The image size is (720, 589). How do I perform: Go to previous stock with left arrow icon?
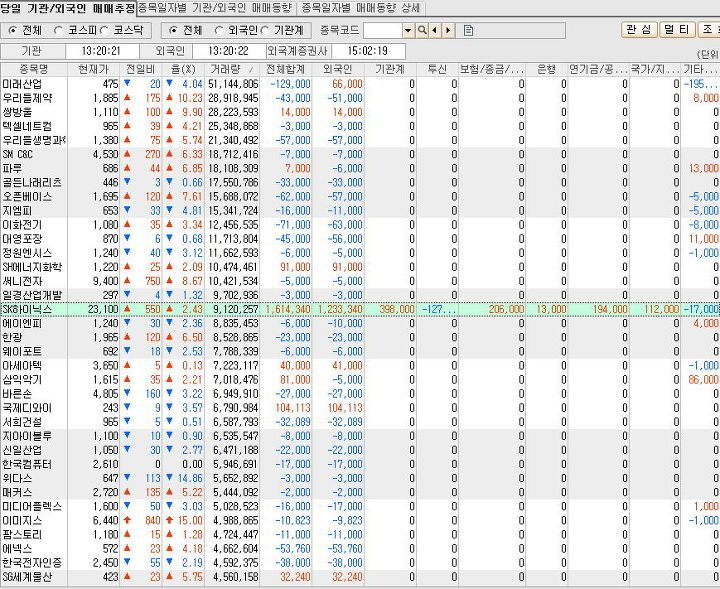(x=434, y=31)
